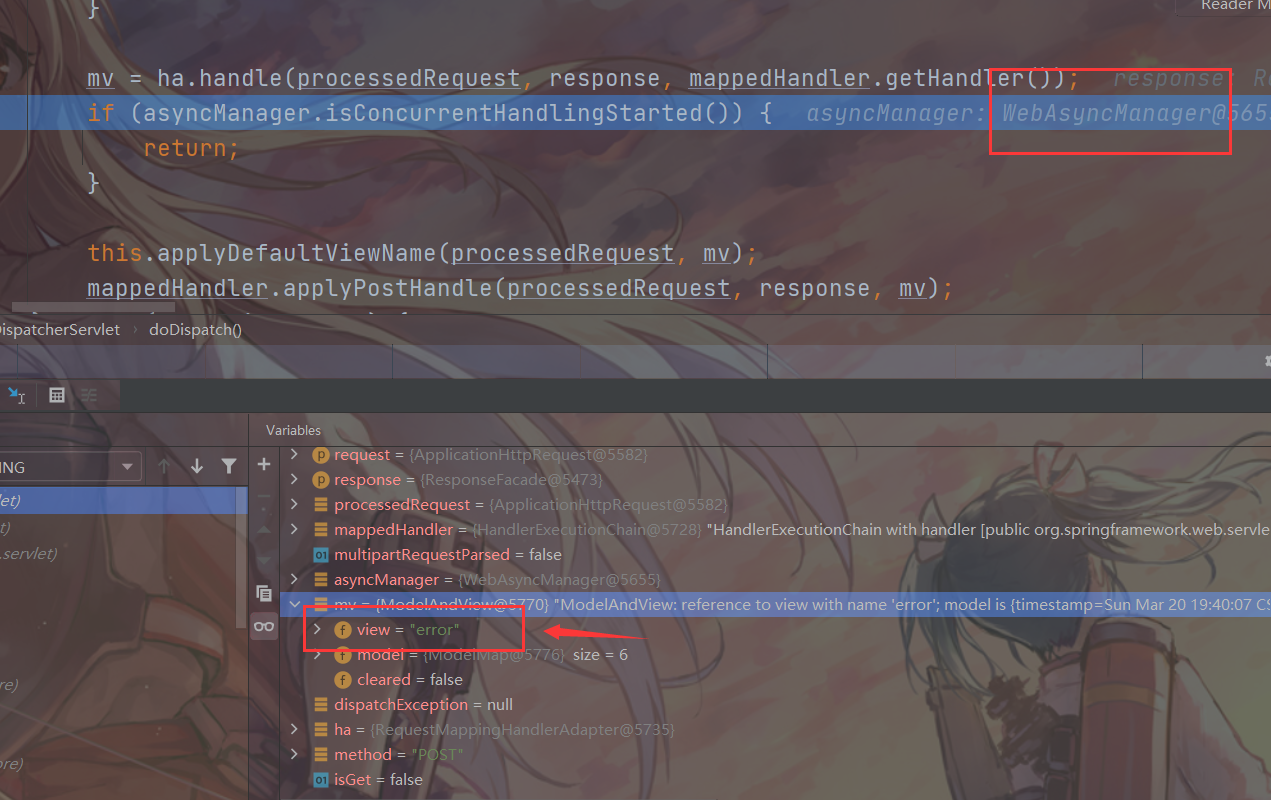Collapse the mv ModelAndView node
The width and height of the screenshot is (1271, 800).
[294, 605]
